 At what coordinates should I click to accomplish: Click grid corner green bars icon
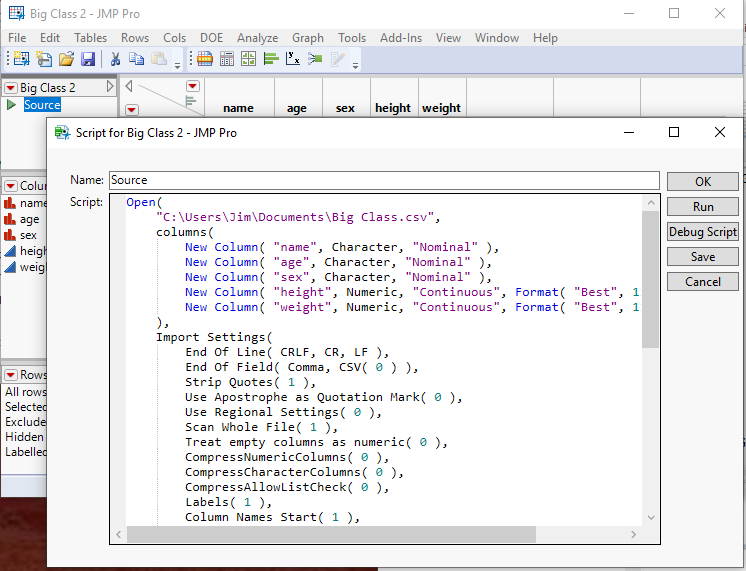click(x=191, y=101)
